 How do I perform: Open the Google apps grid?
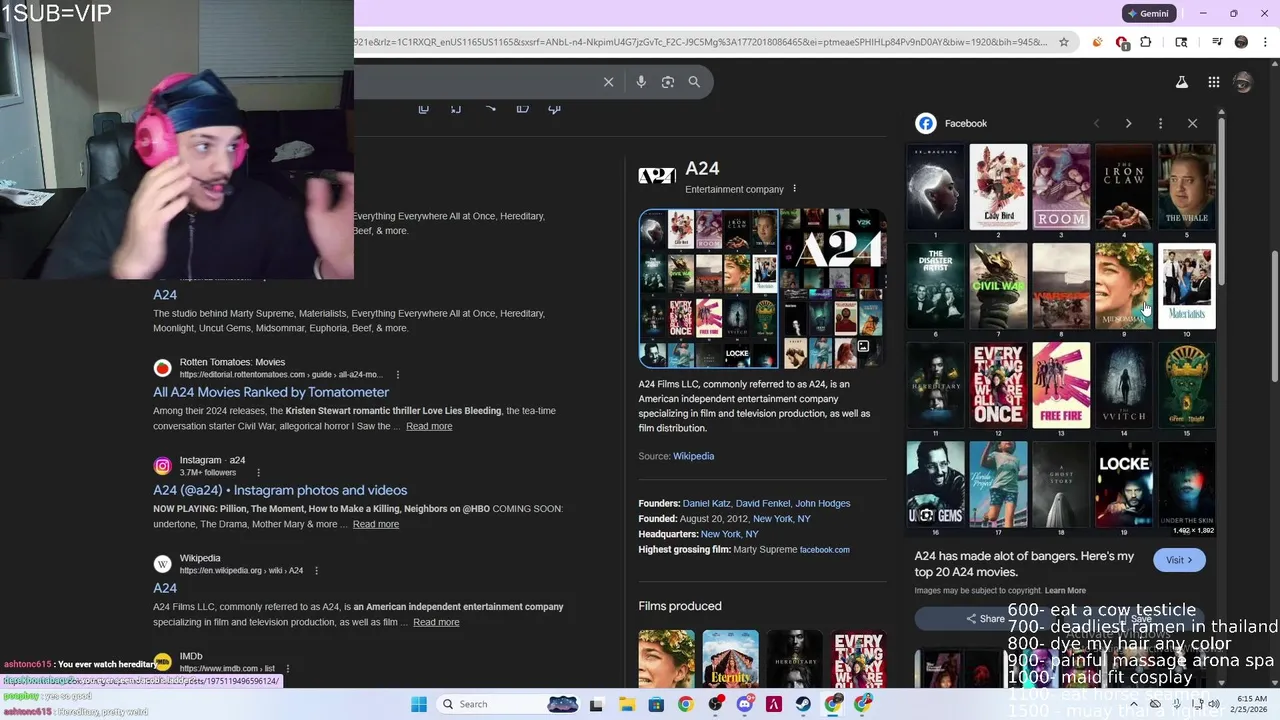[1213, 82]
